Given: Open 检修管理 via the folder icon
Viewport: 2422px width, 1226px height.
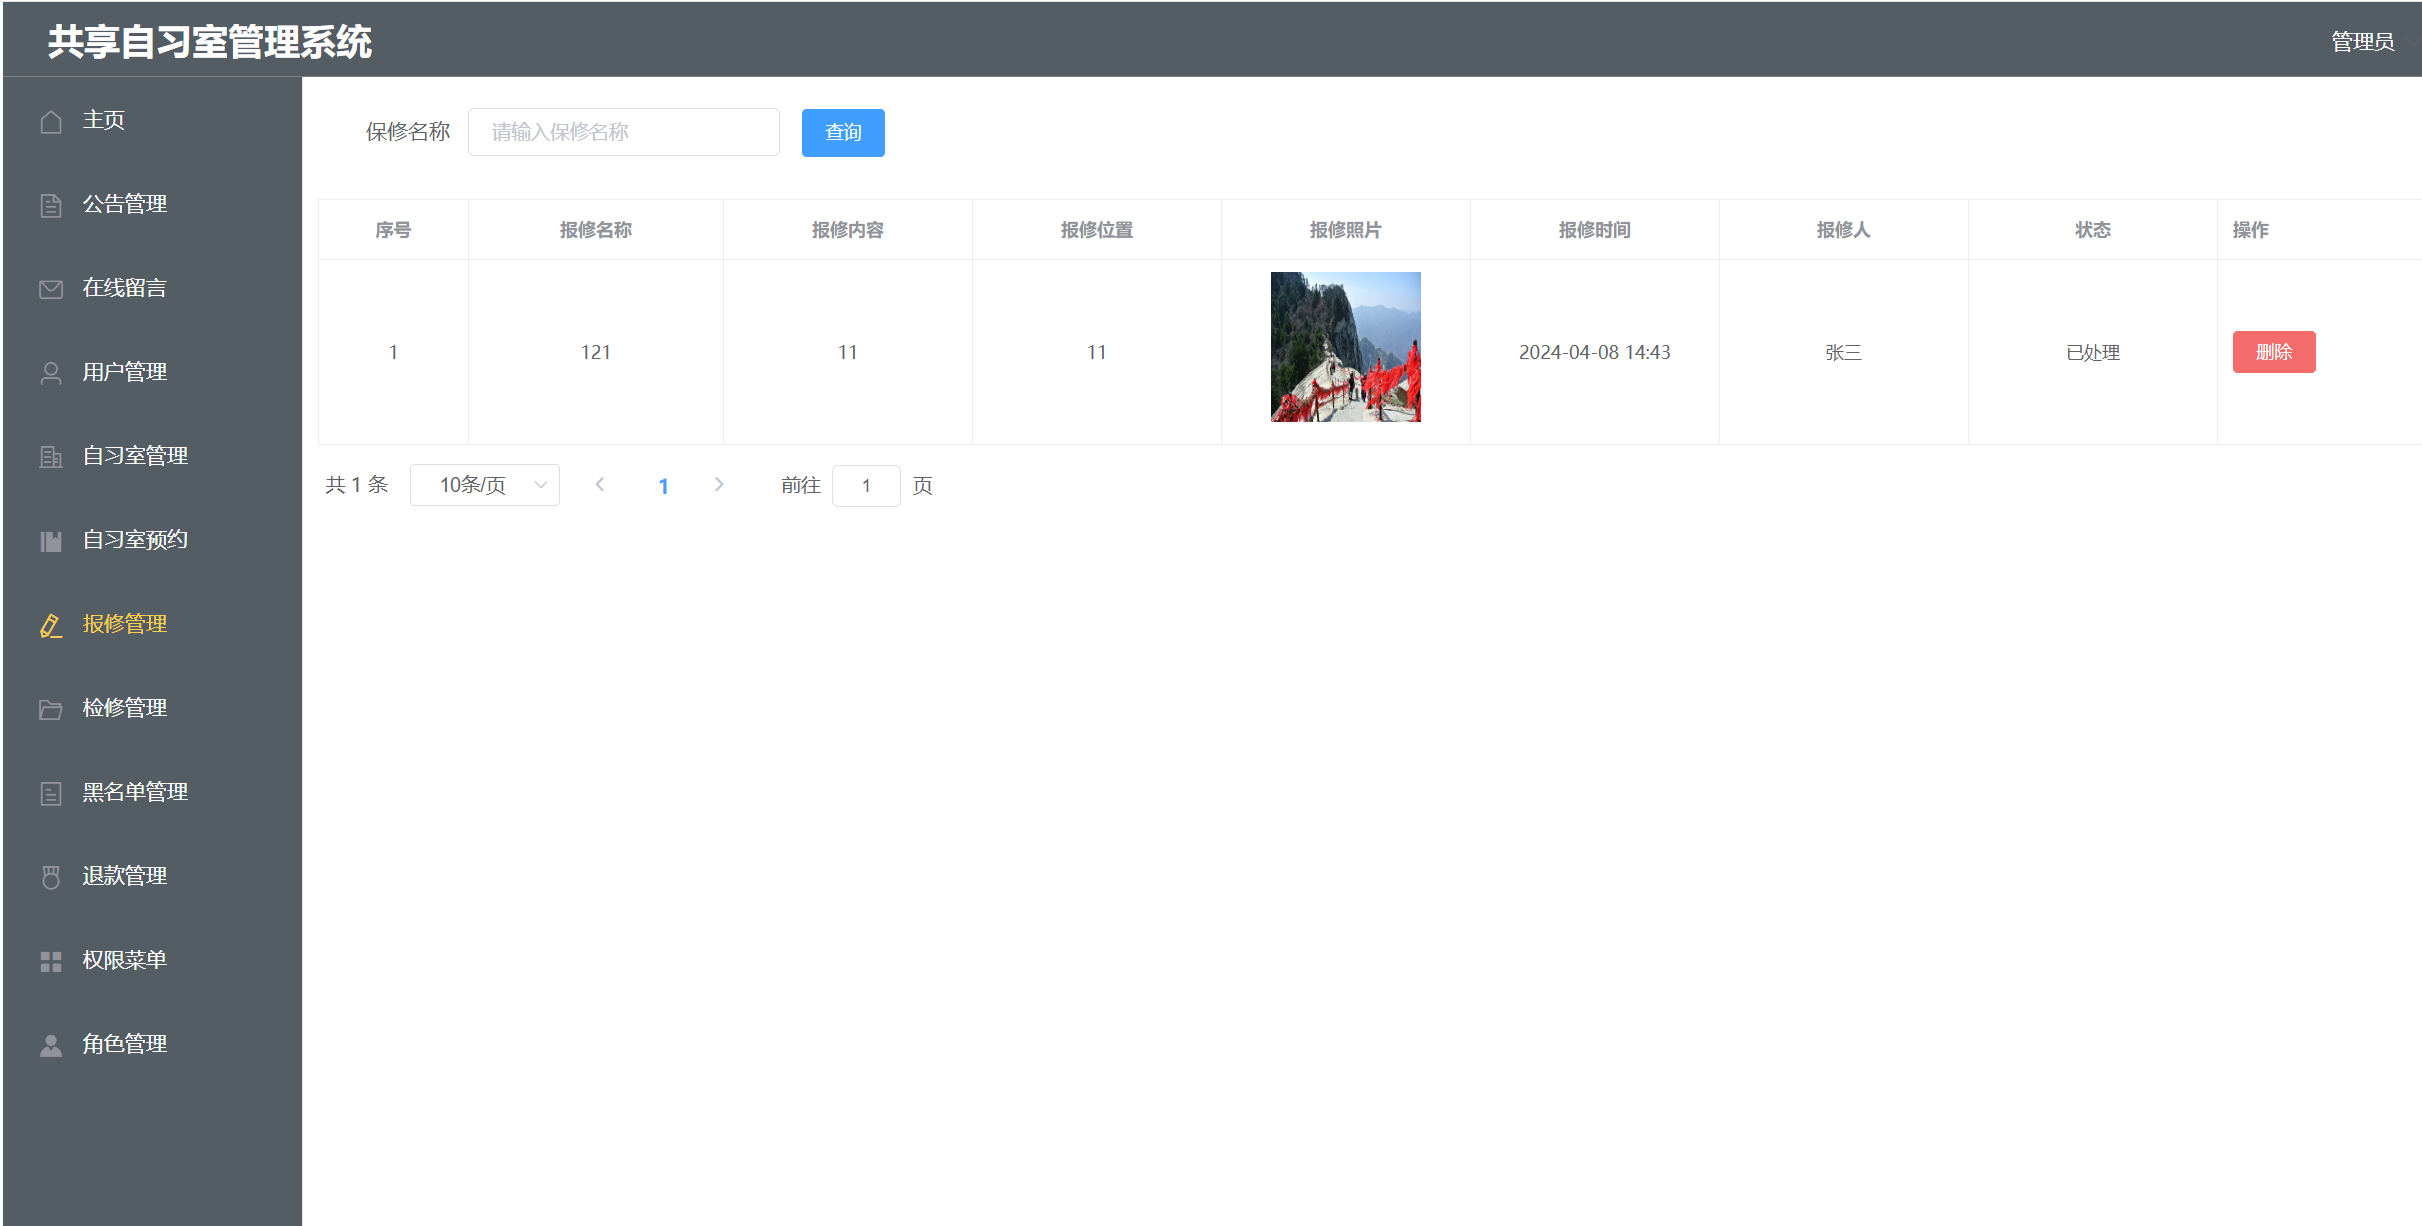Looking at the screenshot, I should pos(51,708).
